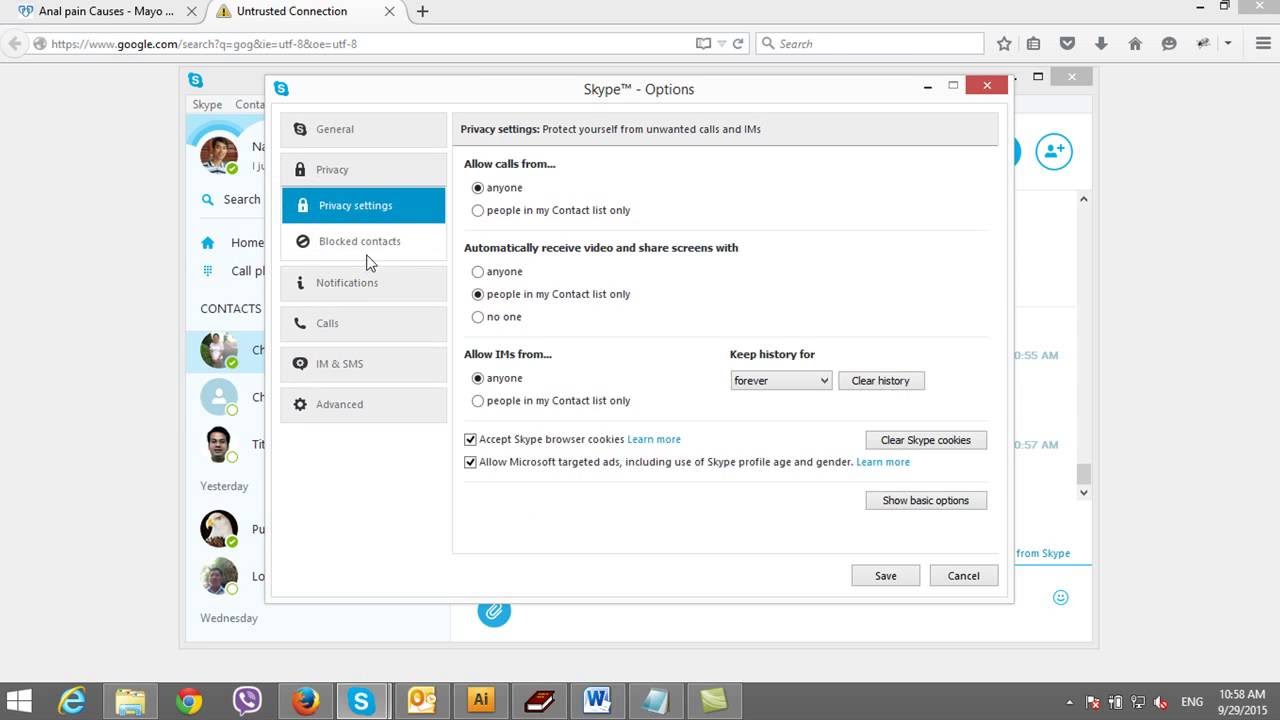Open the Keep history for dropdown
1280x720 pixels.
tap(781, 381)
